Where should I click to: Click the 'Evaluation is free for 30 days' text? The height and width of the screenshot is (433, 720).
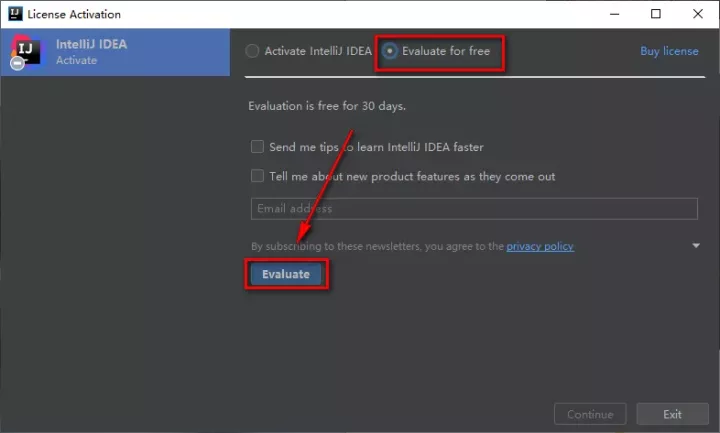point(327,106)
